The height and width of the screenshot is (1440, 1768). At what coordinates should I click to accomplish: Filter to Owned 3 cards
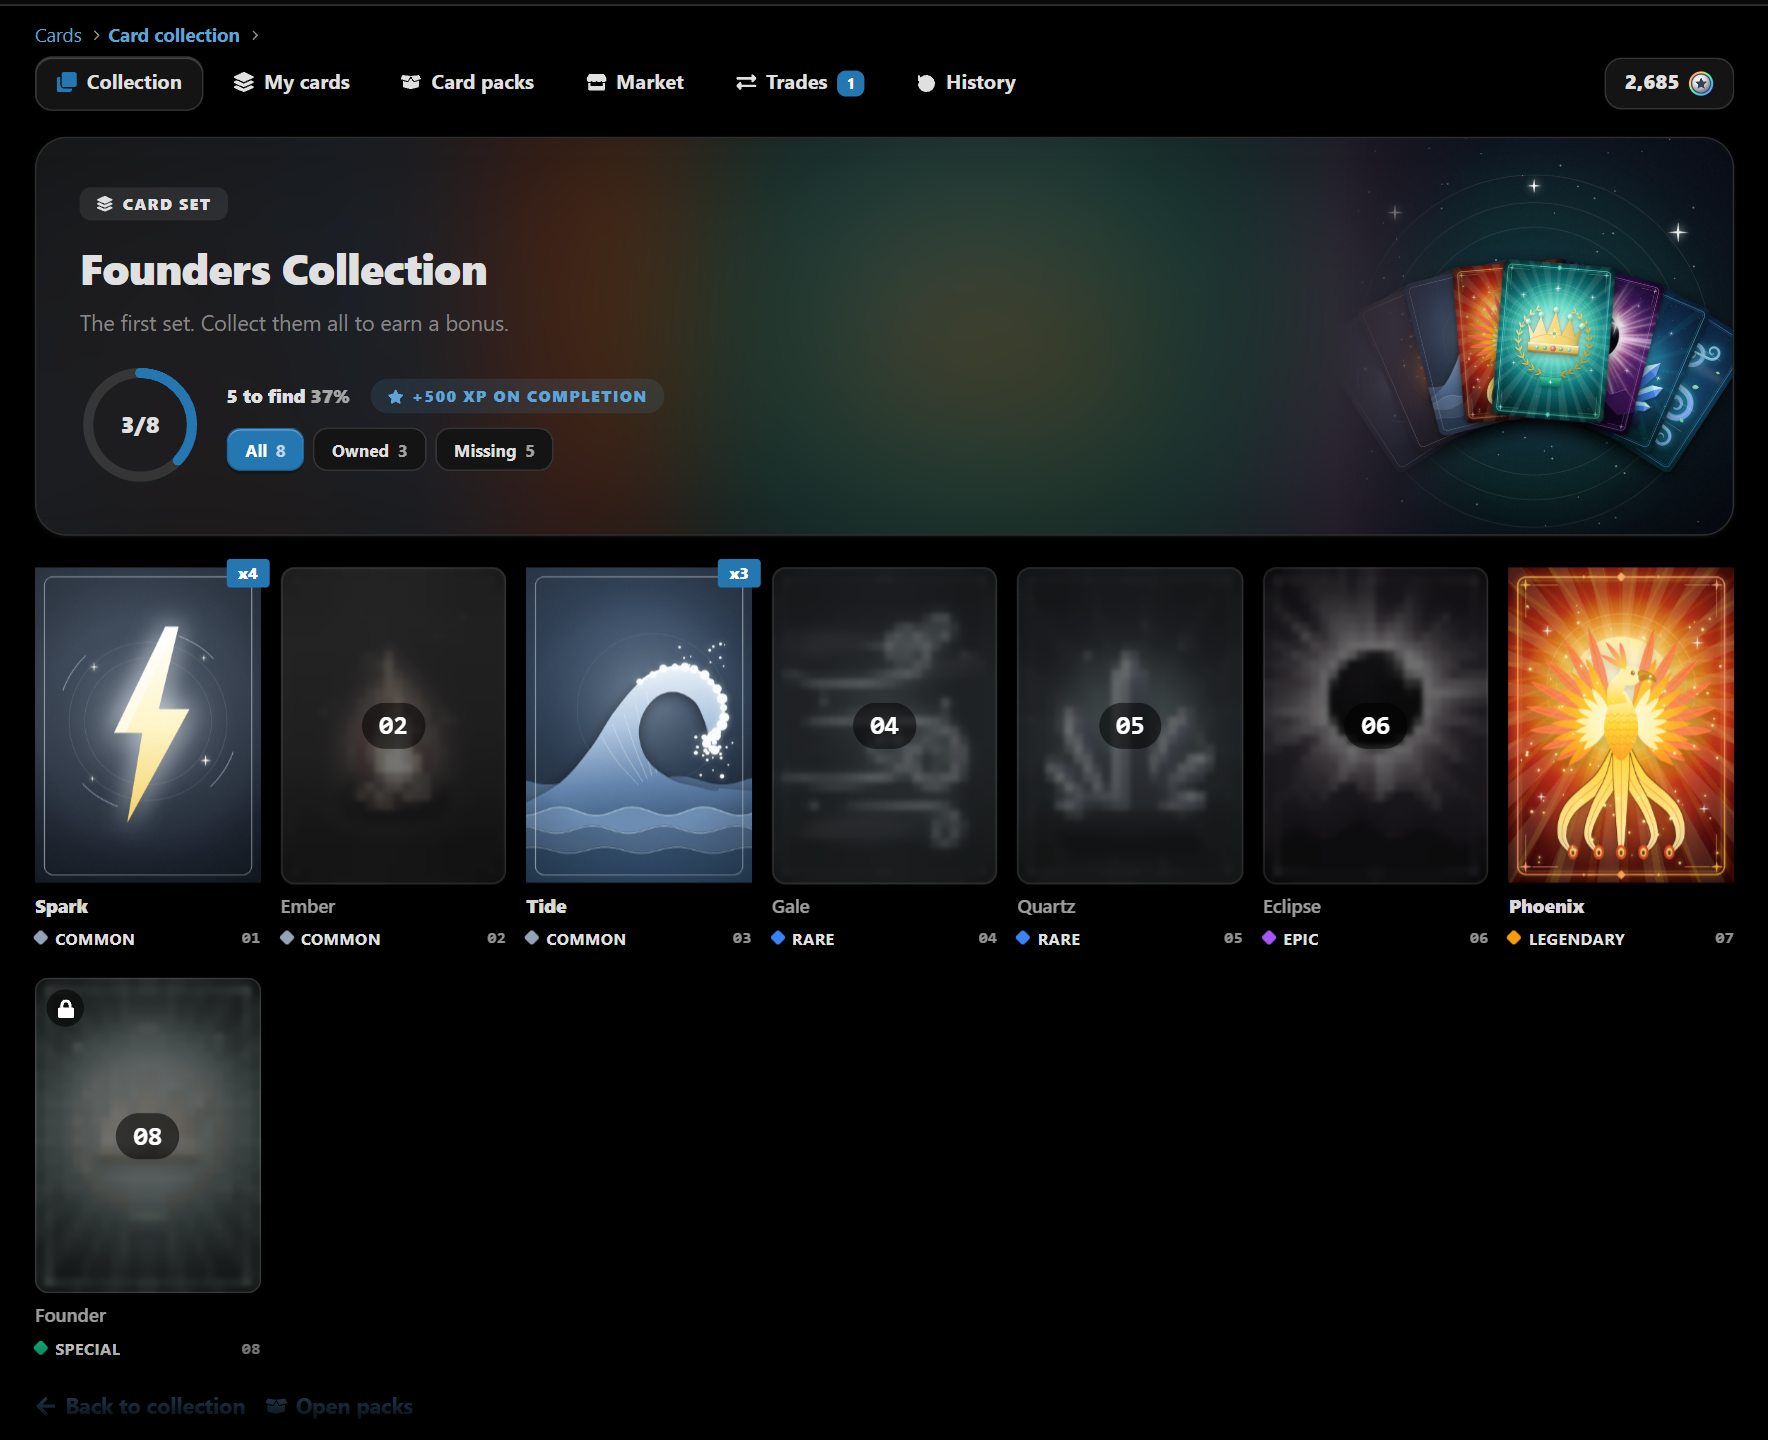coord(369,450)
